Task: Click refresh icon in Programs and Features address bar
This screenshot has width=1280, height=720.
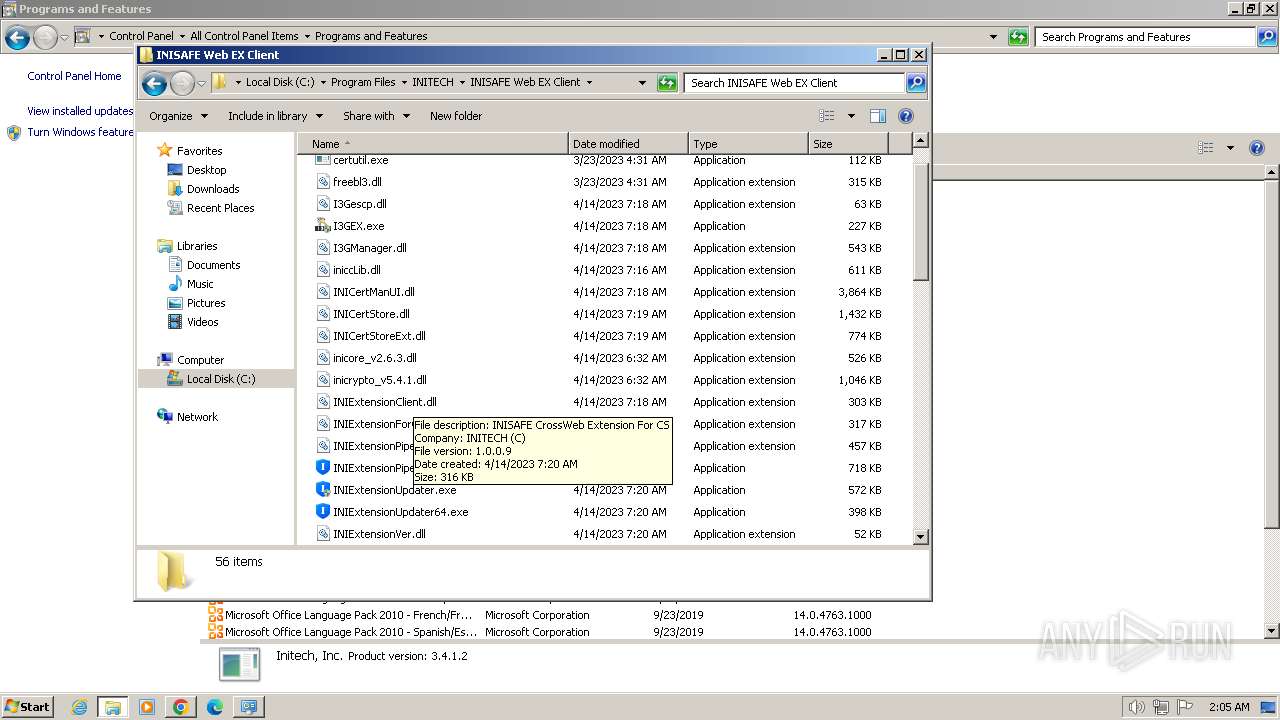Action: (1018, 37)
